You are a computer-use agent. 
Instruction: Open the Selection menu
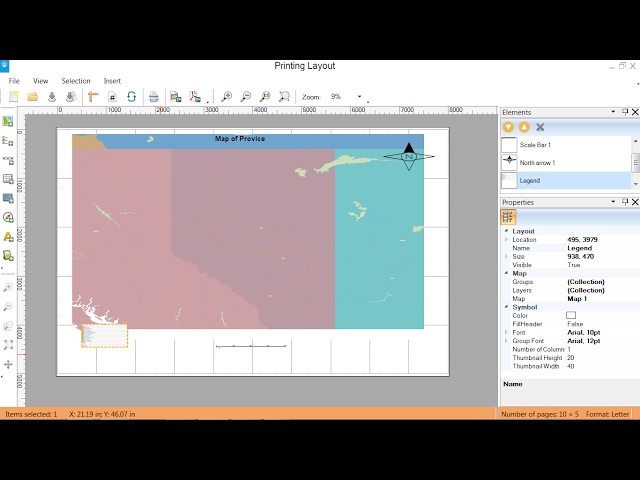click(x=76, y=81)
